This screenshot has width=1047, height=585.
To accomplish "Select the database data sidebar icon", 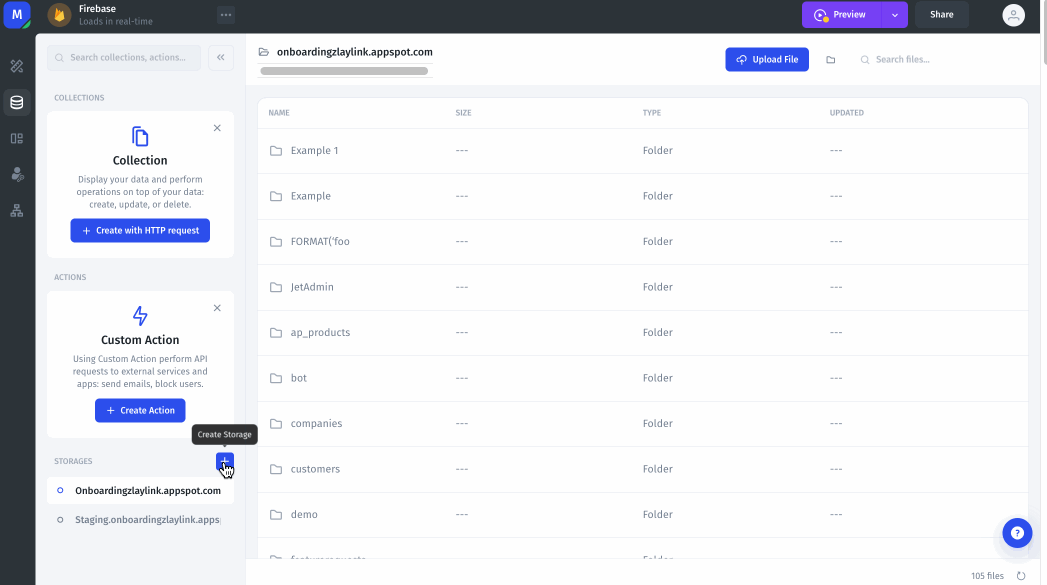I will [x=17, y=102].
